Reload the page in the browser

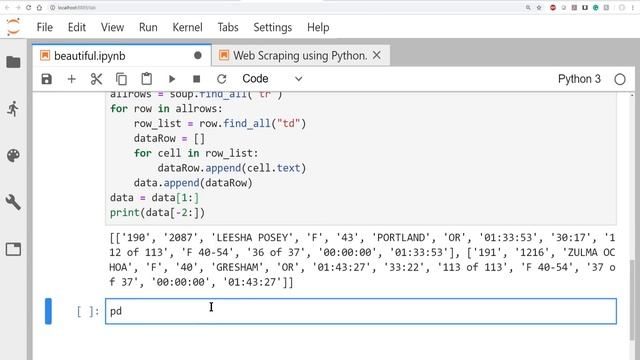[29, 7]
